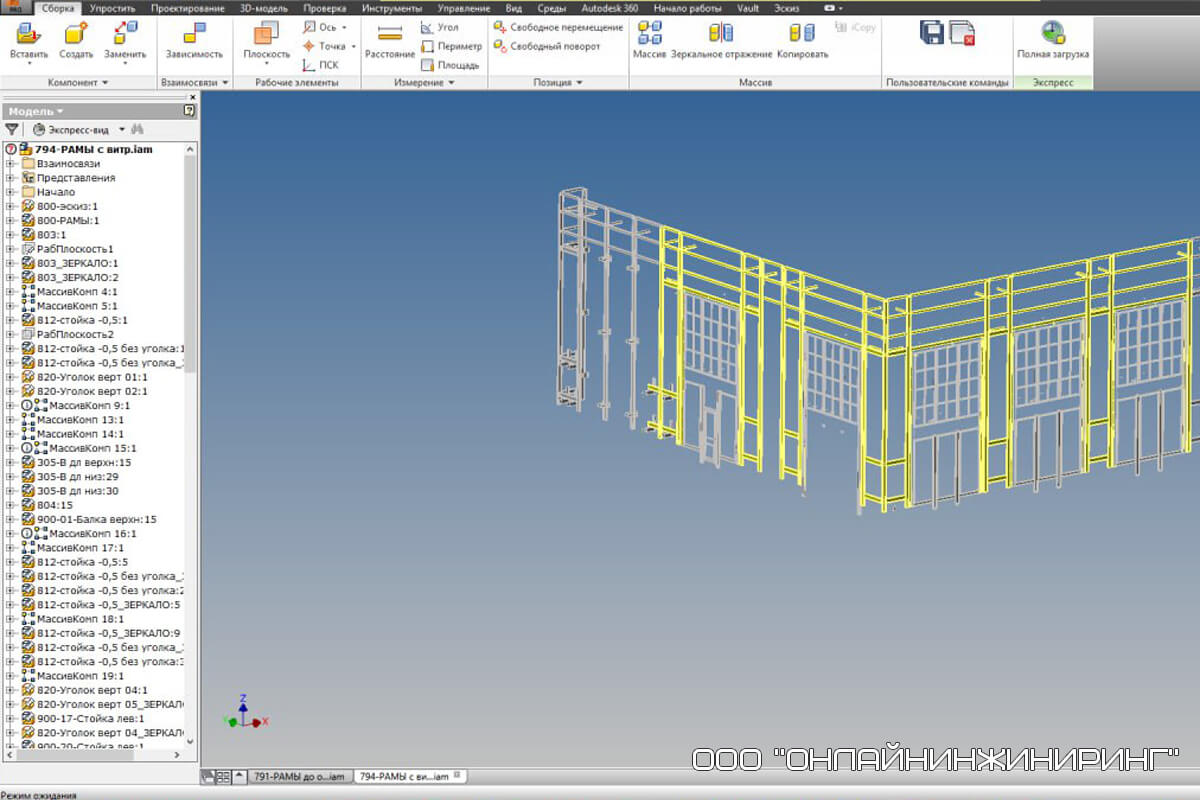
Task: Click the browser filter funnel icon
Action: coord(12,129)
